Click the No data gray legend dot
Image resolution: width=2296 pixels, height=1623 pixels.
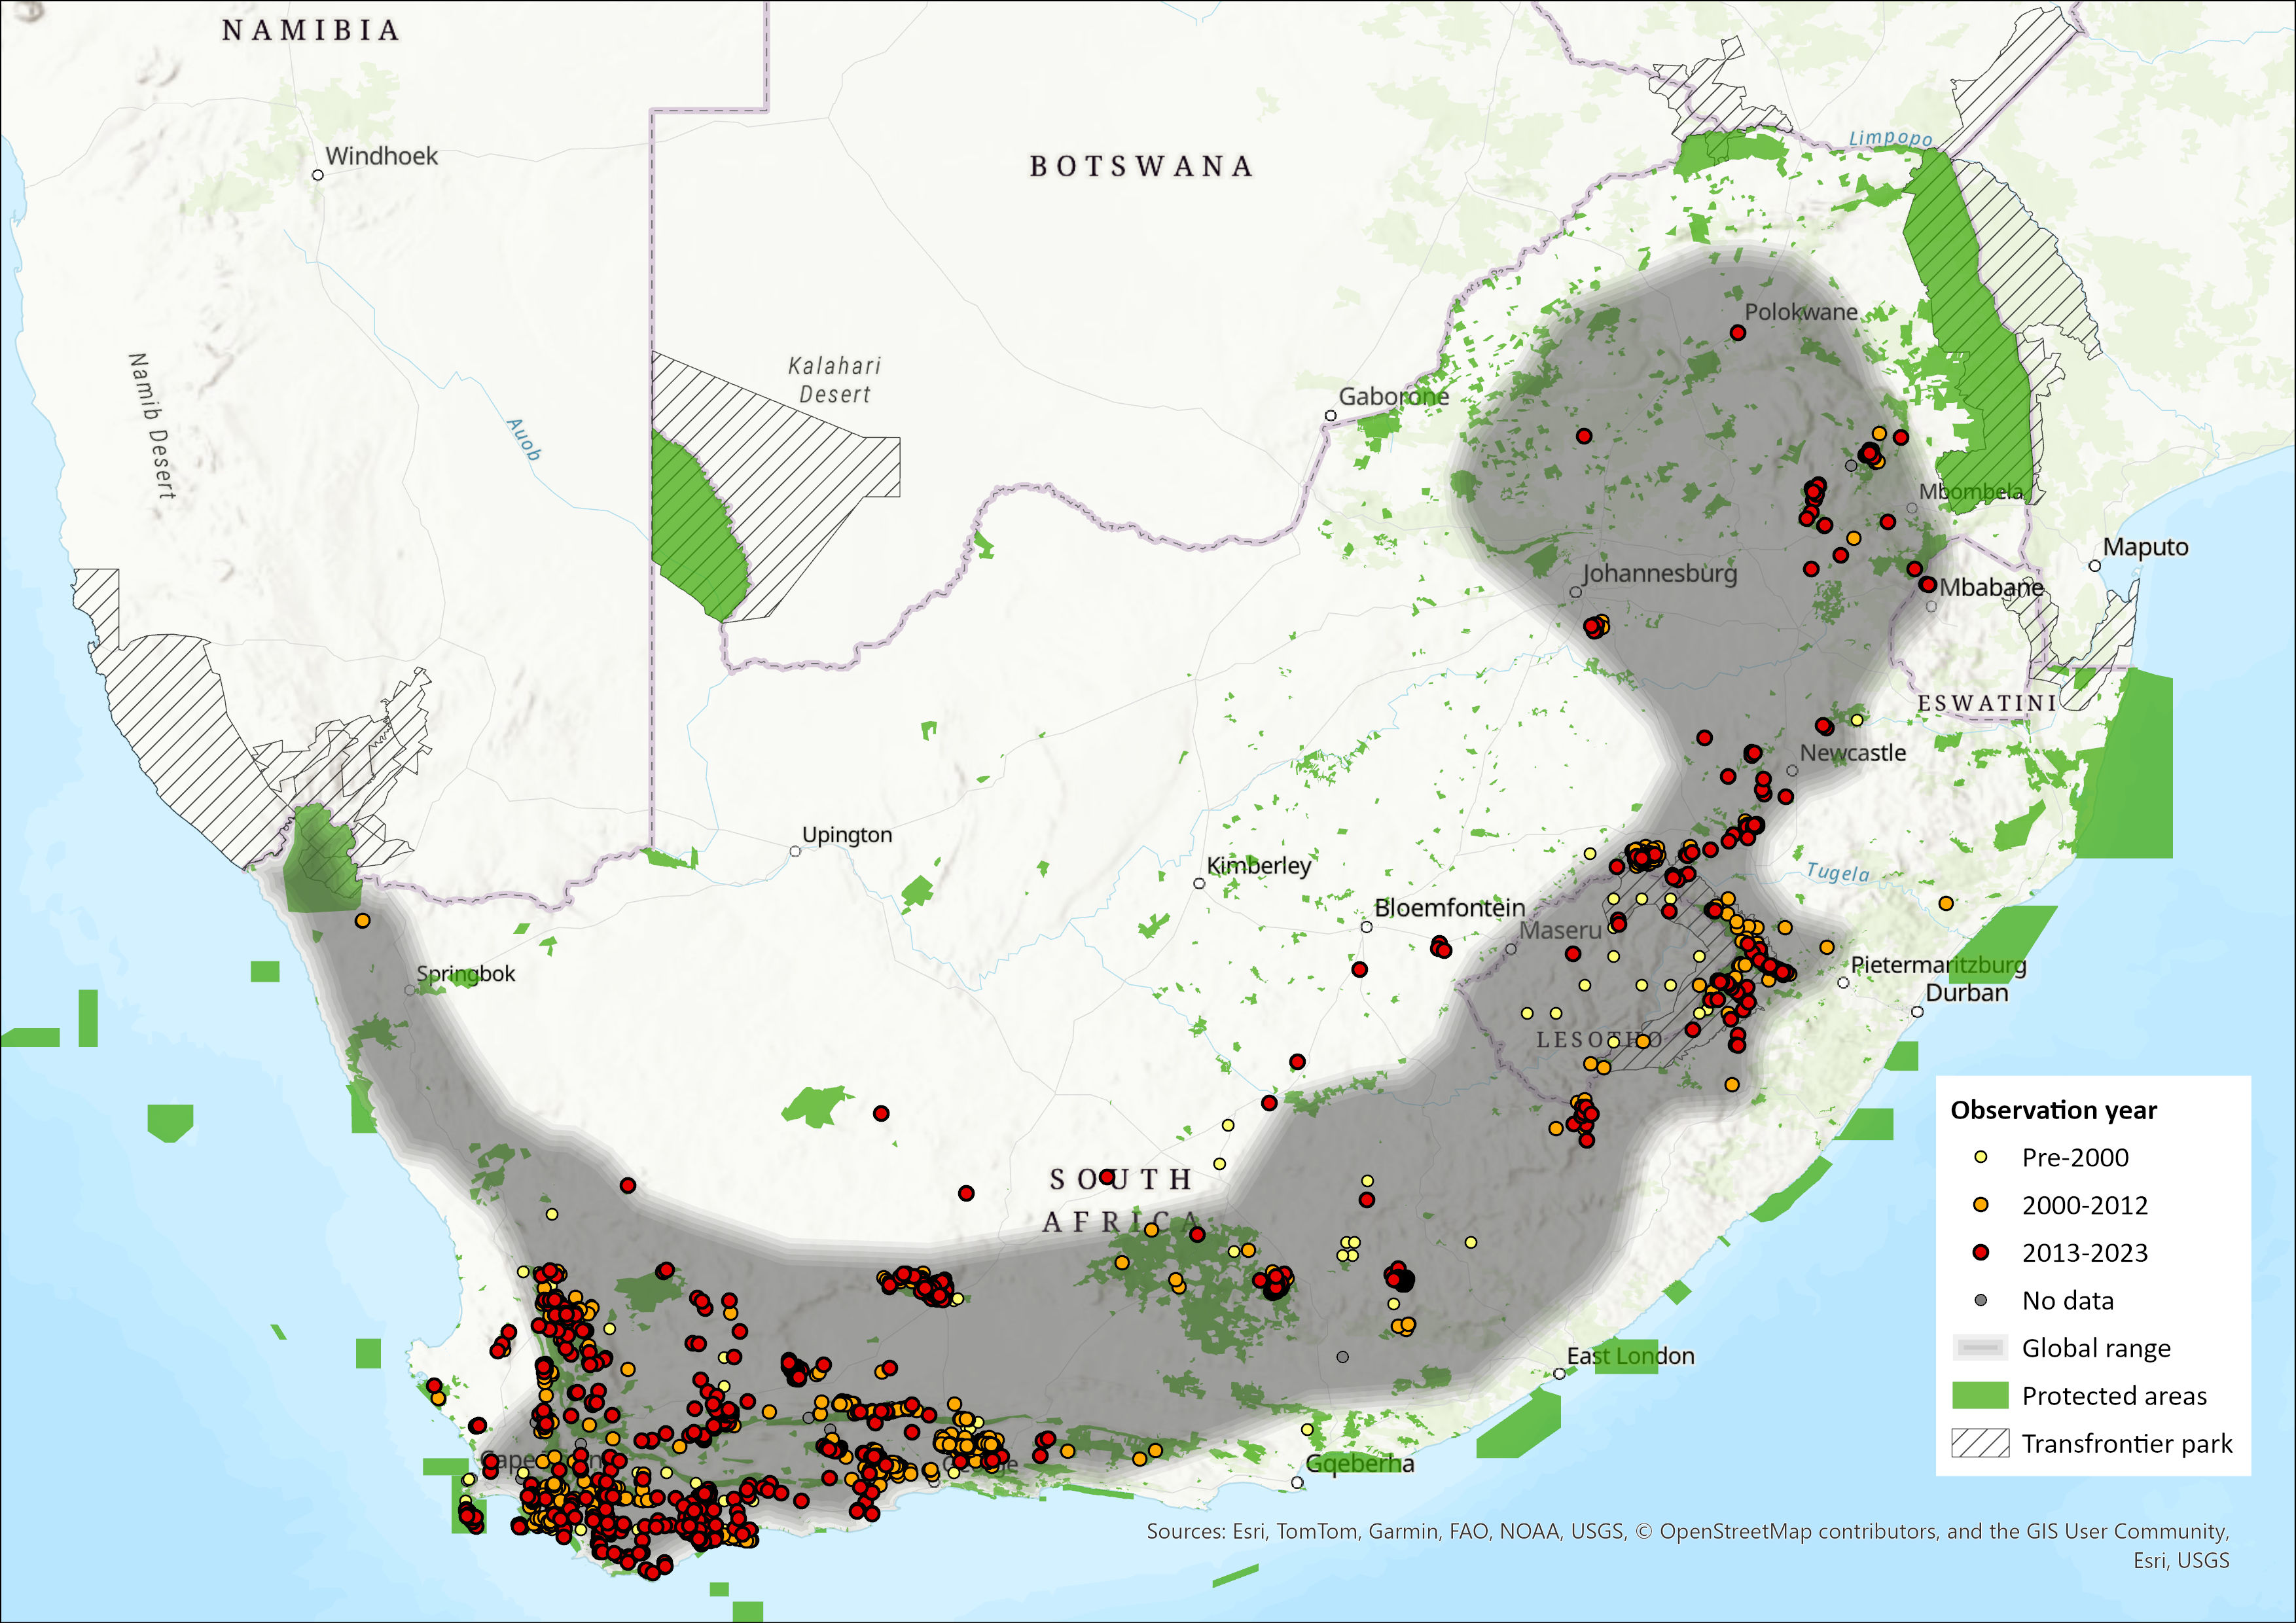(1980, 1300)
